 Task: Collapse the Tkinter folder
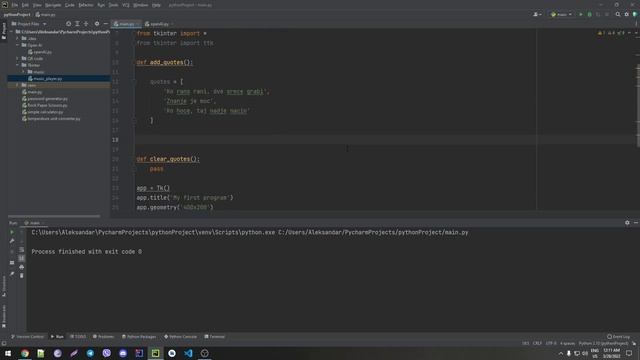coord(18,65)
